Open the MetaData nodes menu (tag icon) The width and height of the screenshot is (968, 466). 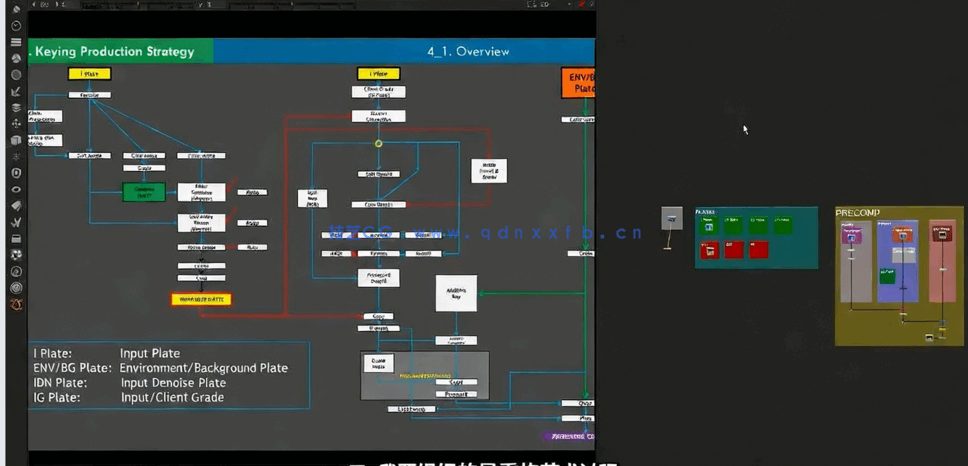(x=16, y=206)
